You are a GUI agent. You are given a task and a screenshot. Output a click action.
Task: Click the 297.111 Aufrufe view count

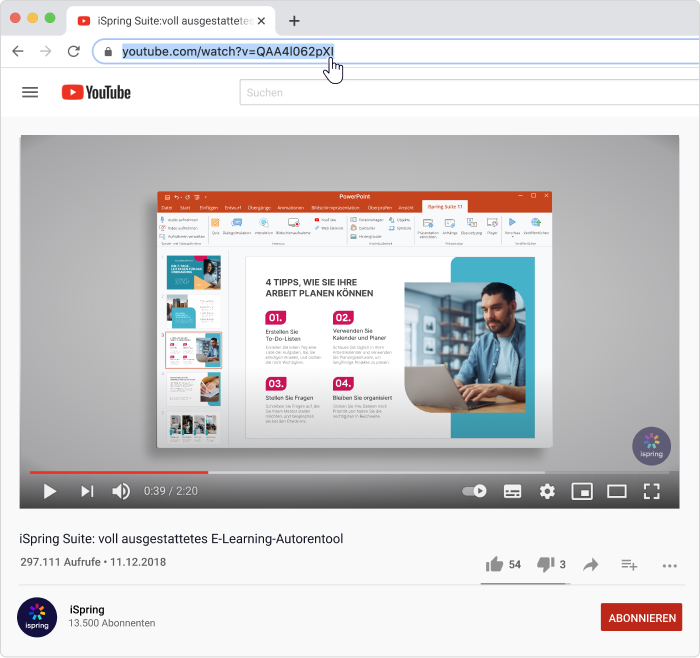[x=60, y=562]
